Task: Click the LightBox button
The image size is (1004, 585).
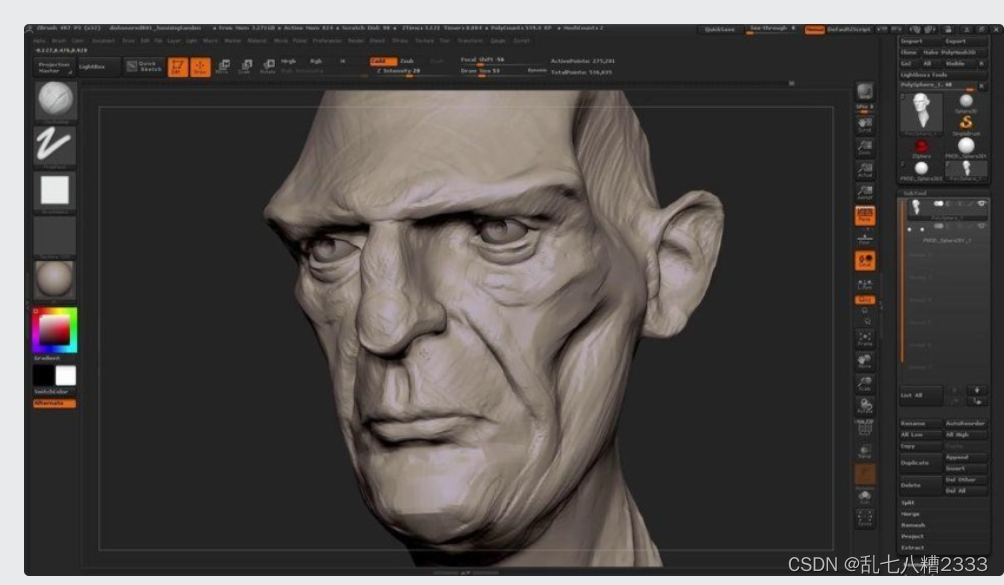Action: pyautogui.click(x=91, y=66)
